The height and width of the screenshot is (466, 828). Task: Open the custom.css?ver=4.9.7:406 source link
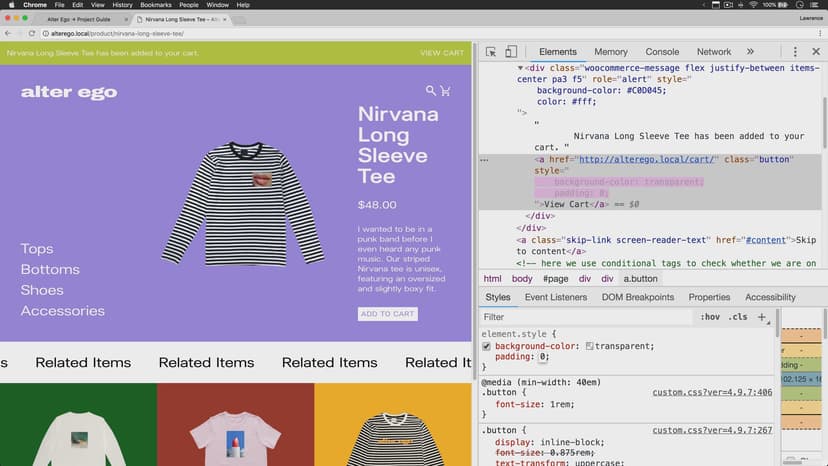pos(712,391)
